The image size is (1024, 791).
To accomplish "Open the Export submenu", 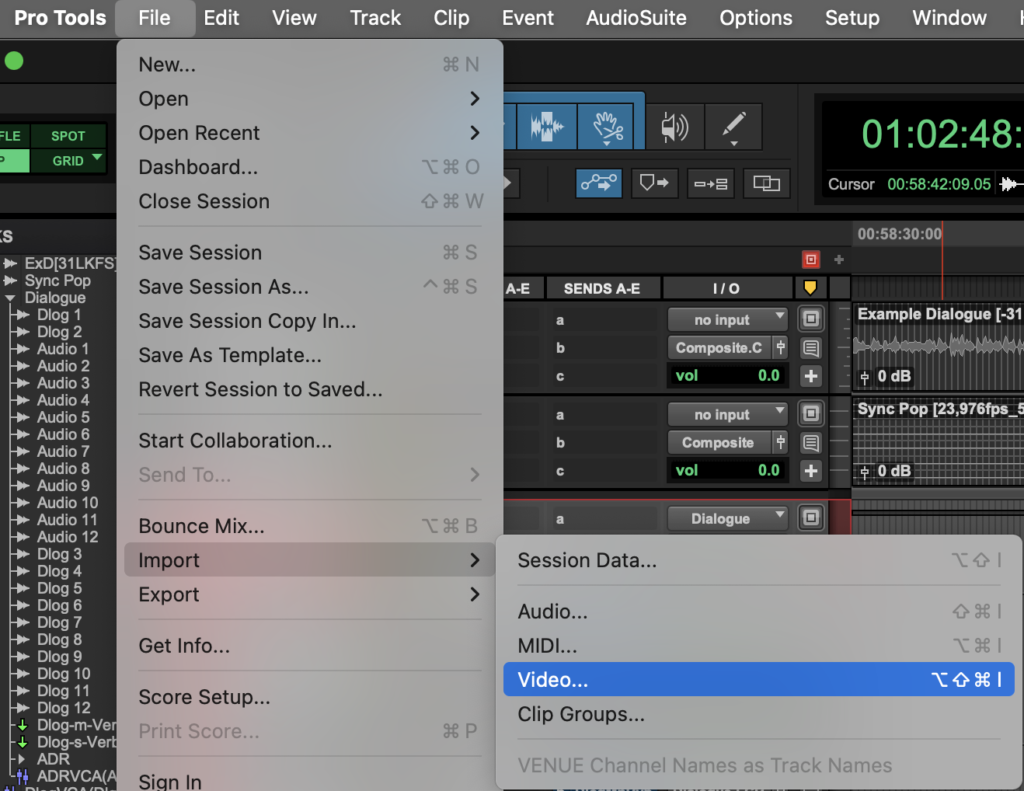I will (308, 595).
